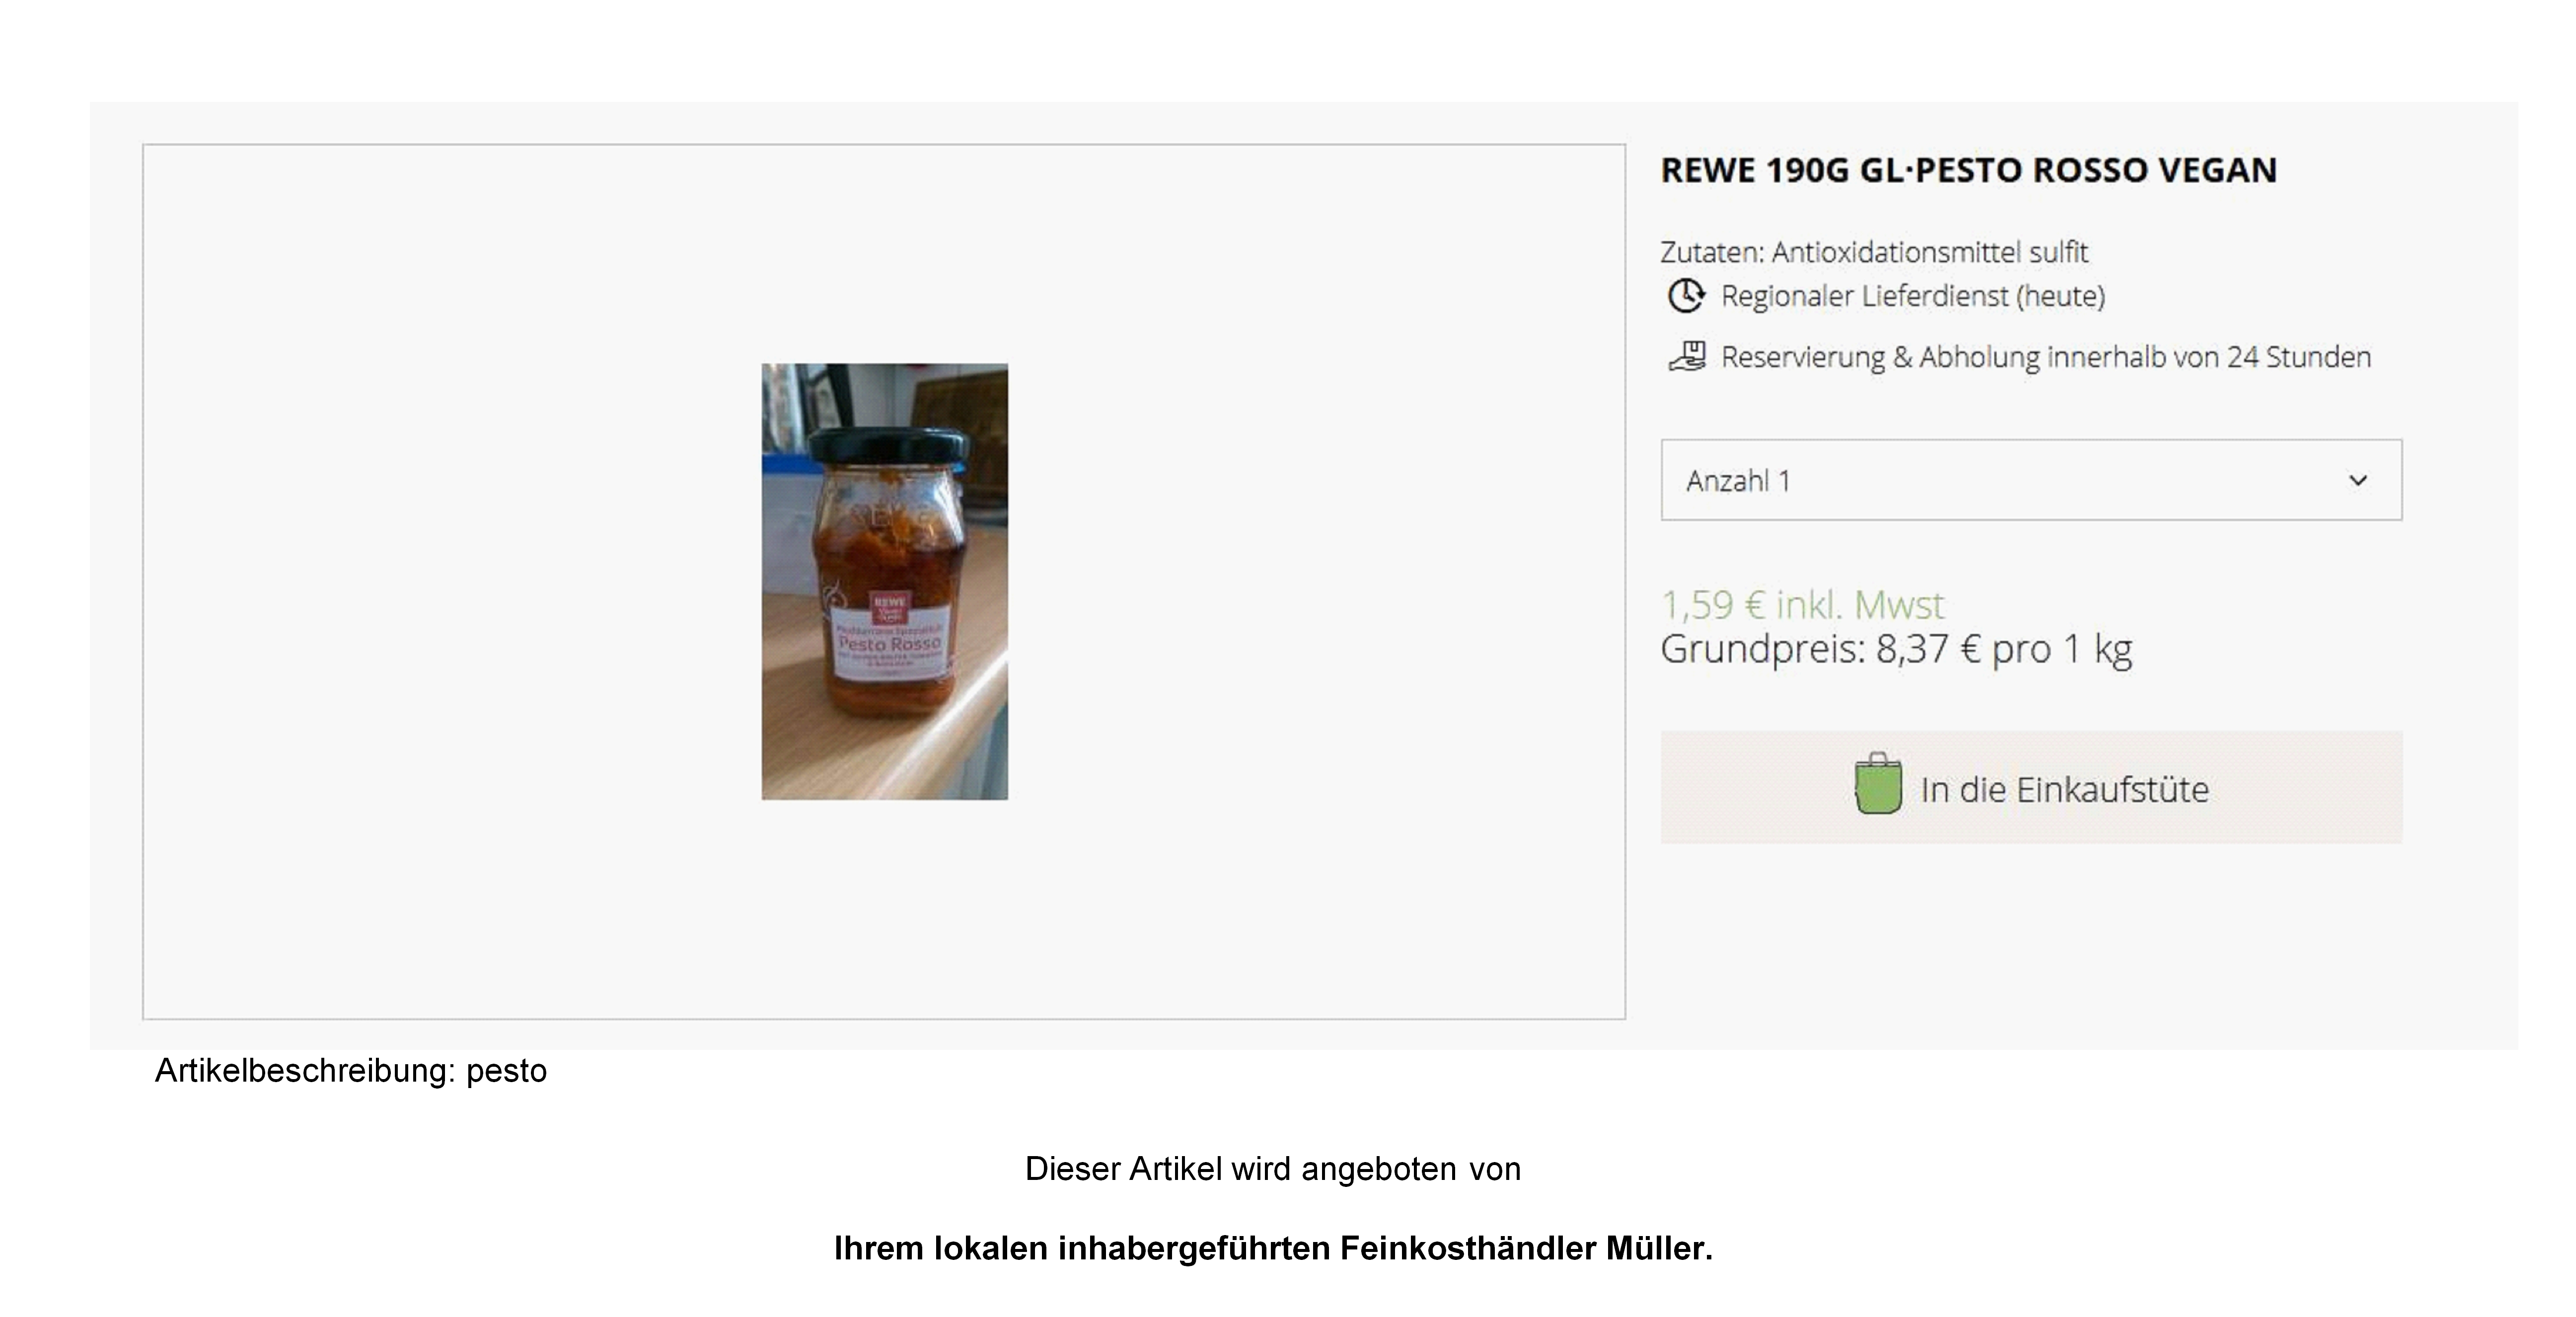Click the Artikelbeschreibung: pesto text
This screenshot has width=2576, height=1317.
coord(351,1071)
